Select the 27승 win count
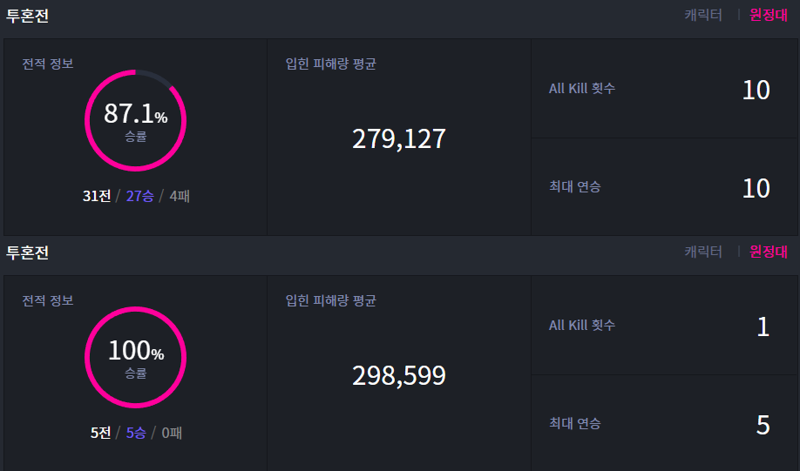Viewport: 800px width, 471px height. point(140,196)
